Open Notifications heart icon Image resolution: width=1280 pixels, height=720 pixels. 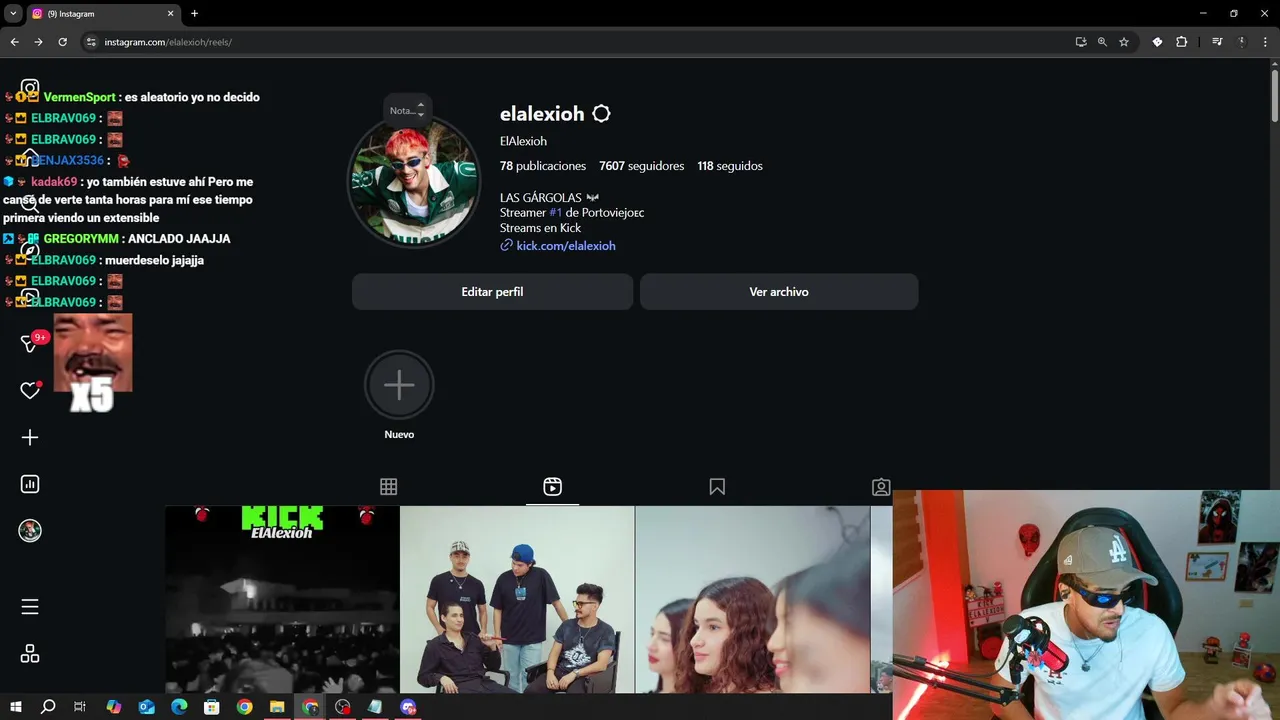30,390
